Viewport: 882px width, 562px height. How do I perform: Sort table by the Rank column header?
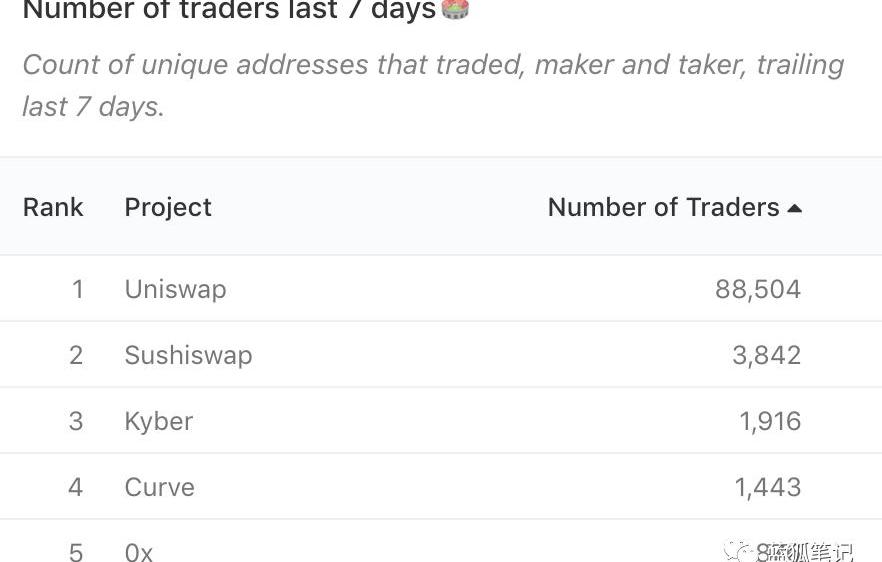coord(53,207)
